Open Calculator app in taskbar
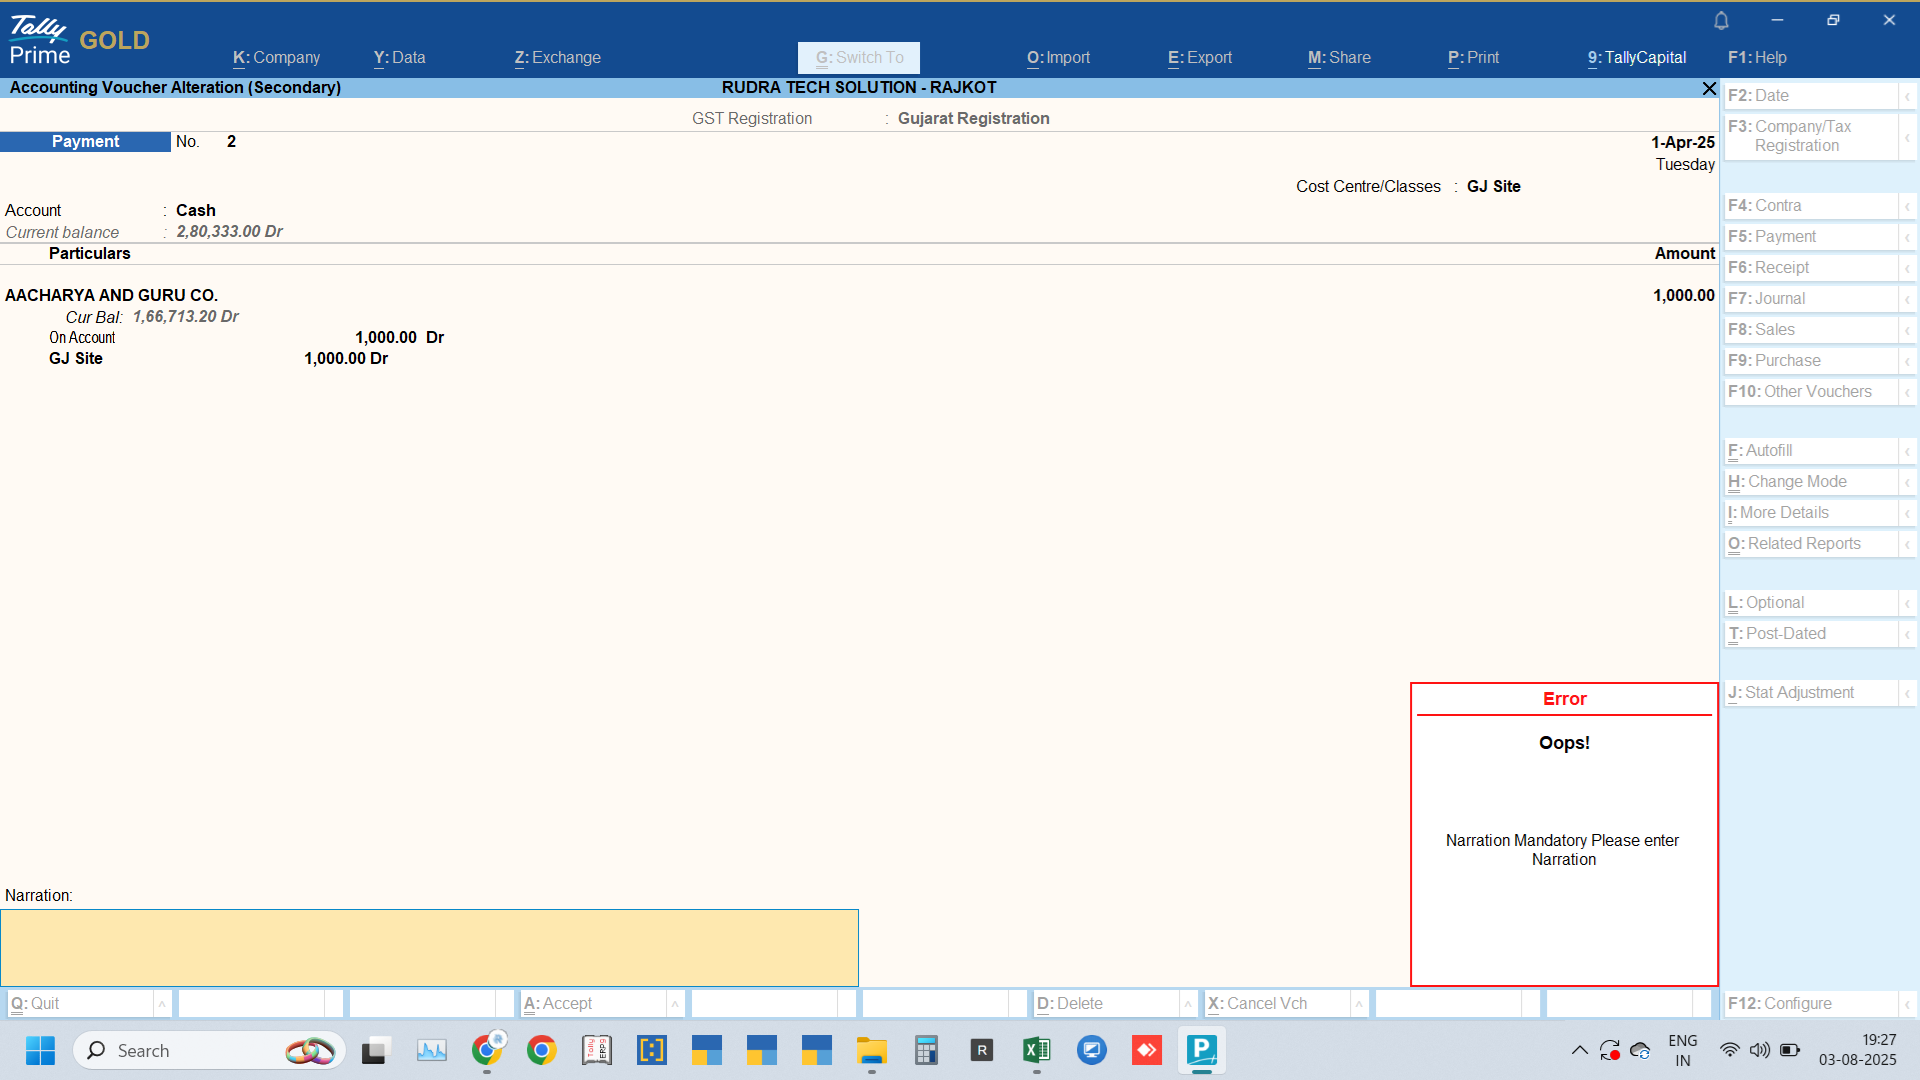The height and width of the screenshot is (1080, 1920). pyautogui.click(x=926, y=1050)
